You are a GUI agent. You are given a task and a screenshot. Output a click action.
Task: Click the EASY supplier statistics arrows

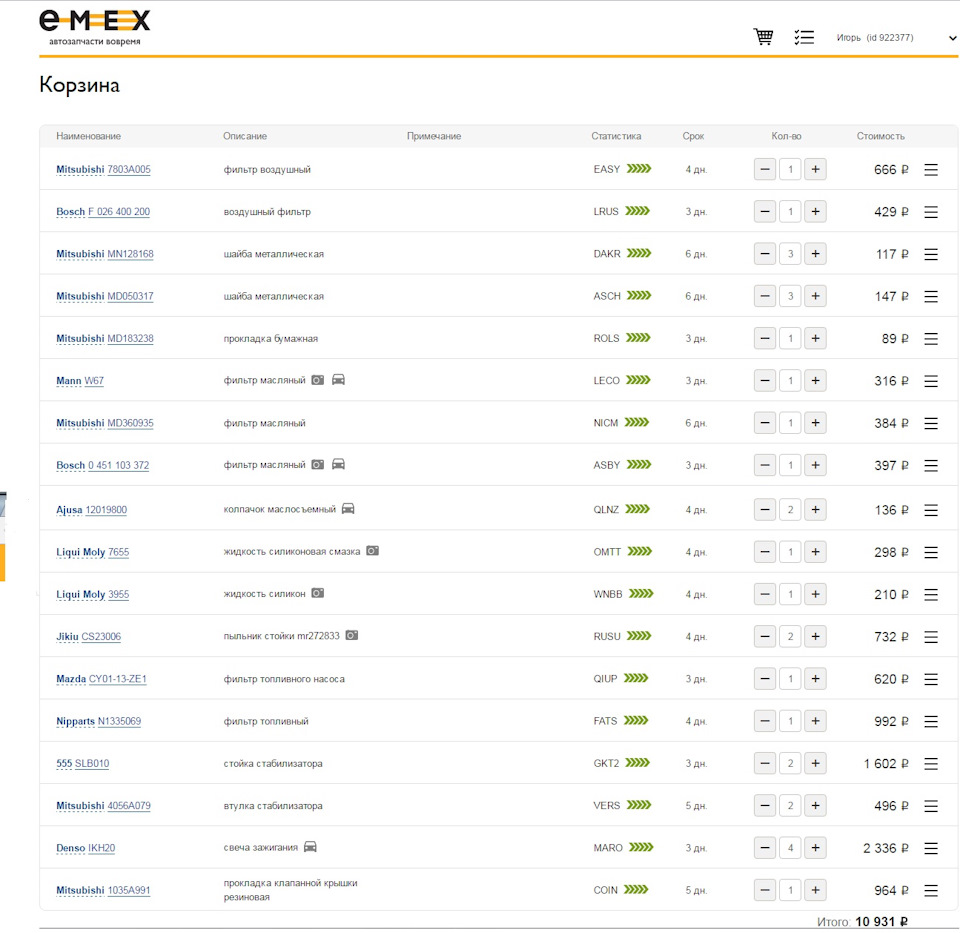639,168
